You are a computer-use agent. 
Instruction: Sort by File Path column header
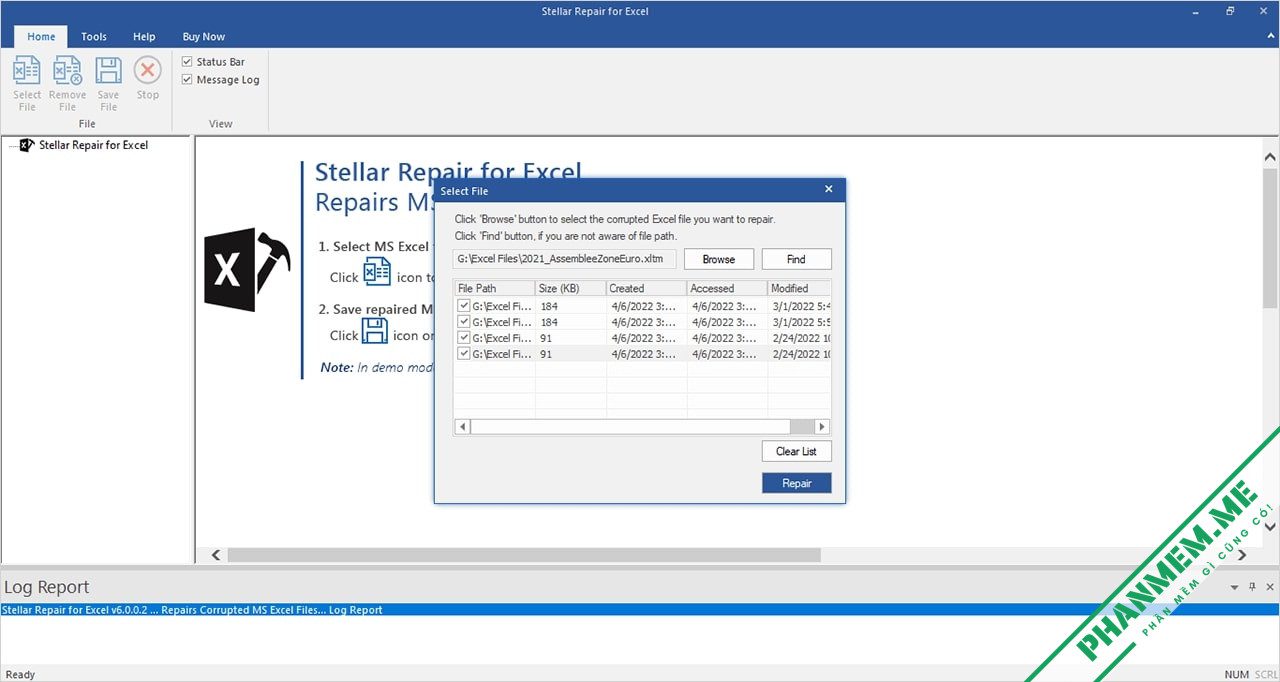pyautogui.click(x=495, y=288)
